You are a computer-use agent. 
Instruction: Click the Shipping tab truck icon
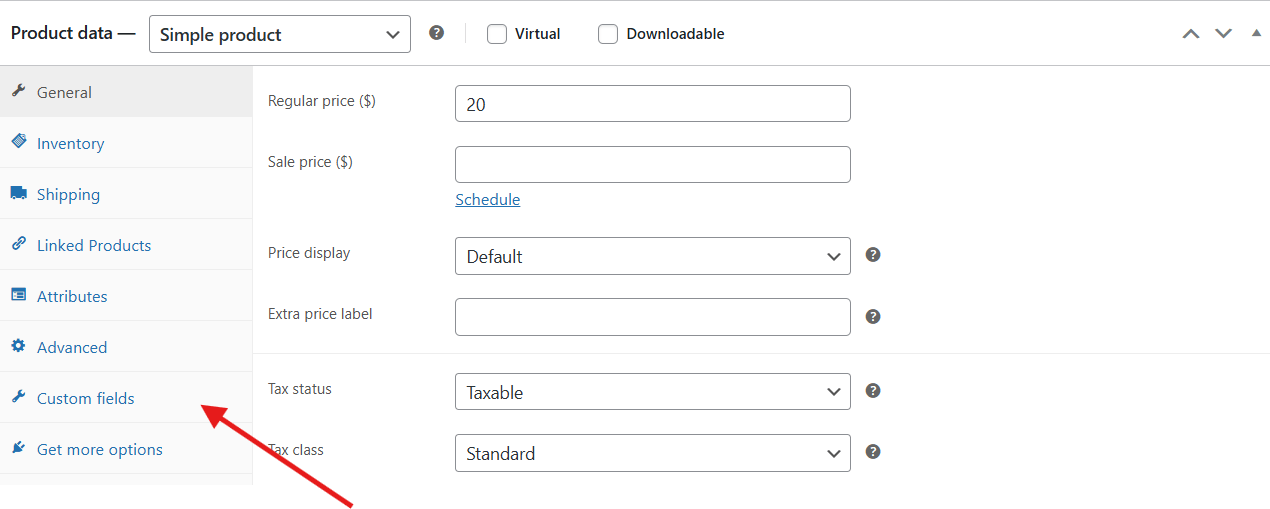[18, 193]
